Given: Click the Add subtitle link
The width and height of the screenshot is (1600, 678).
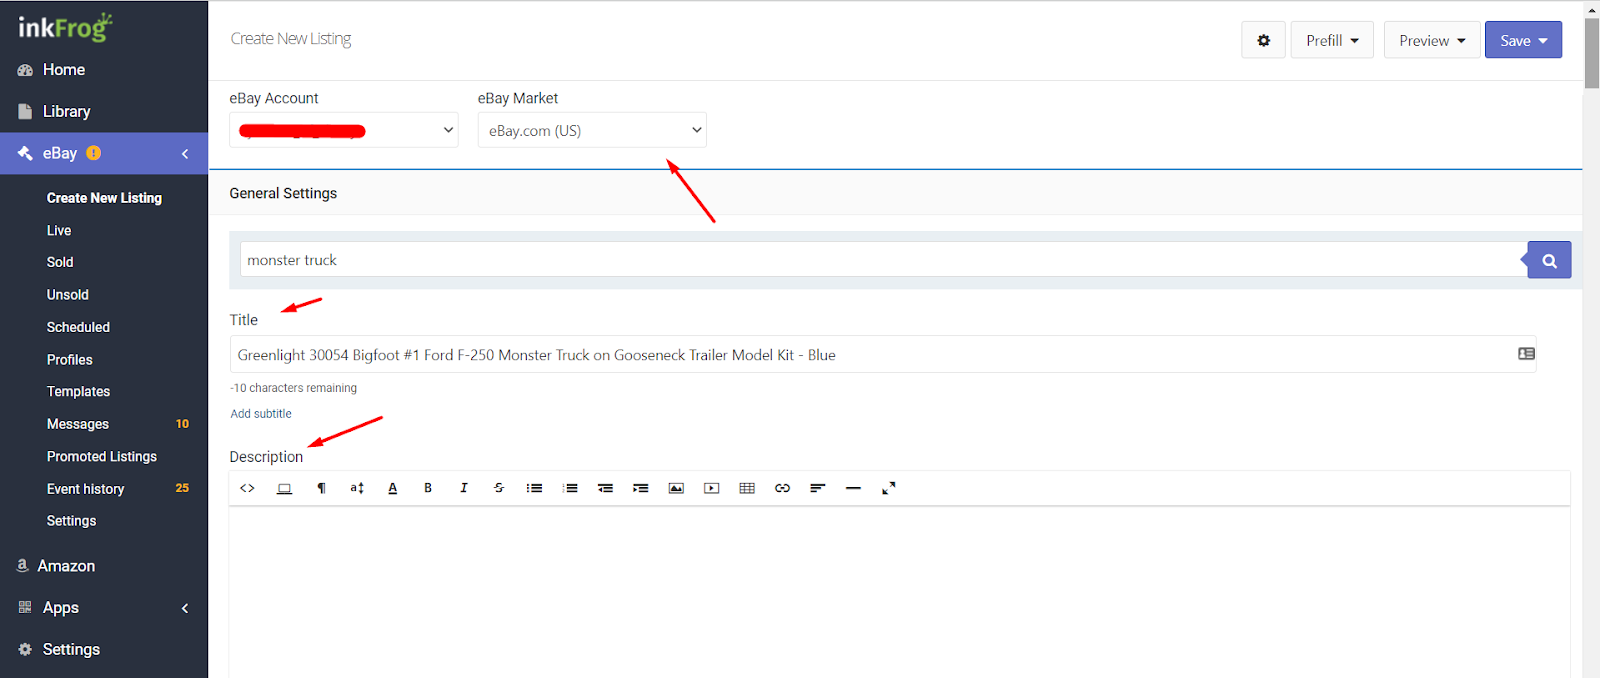Looking at the screenshot, I should (x=261, y=414).
